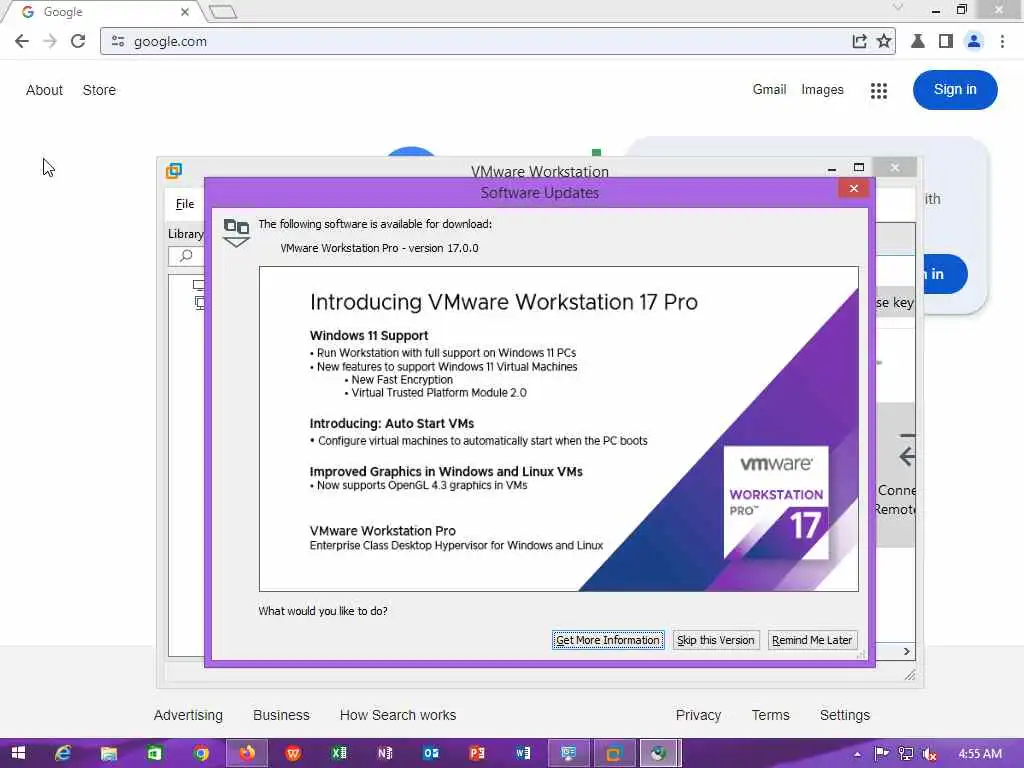Click Get More Information button
This screenshot has height=768, width=1024.
pos(608,640)
